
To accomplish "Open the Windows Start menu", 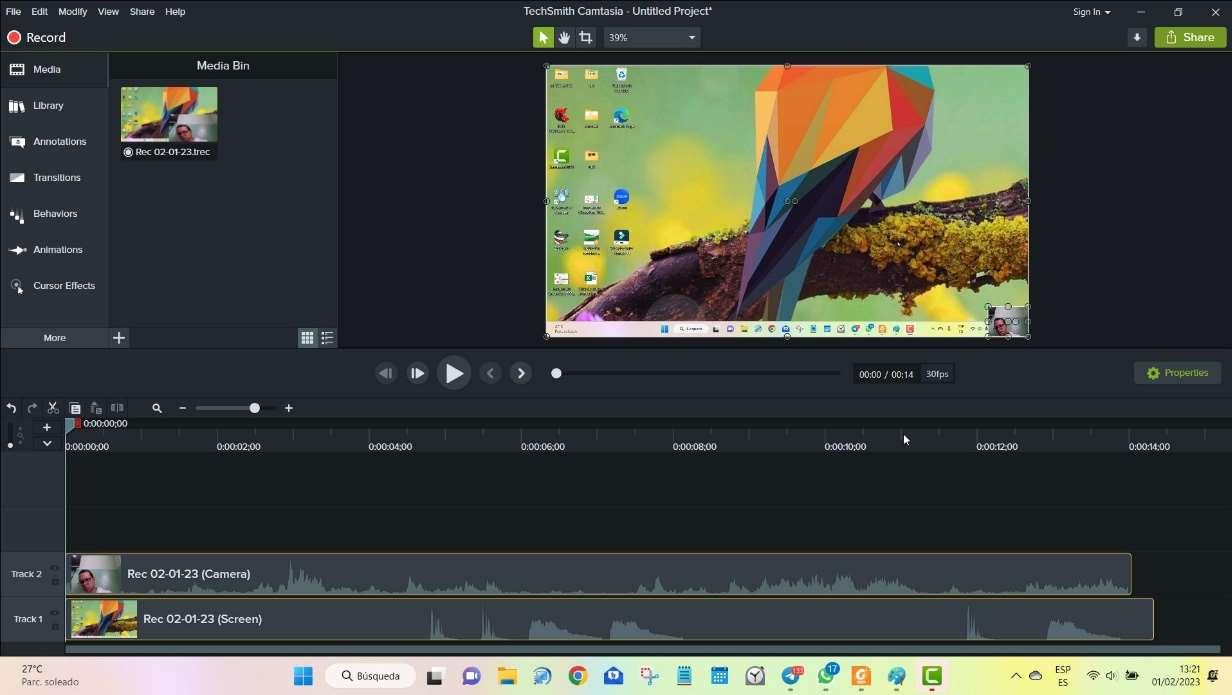I will click(x=303, y=676).
